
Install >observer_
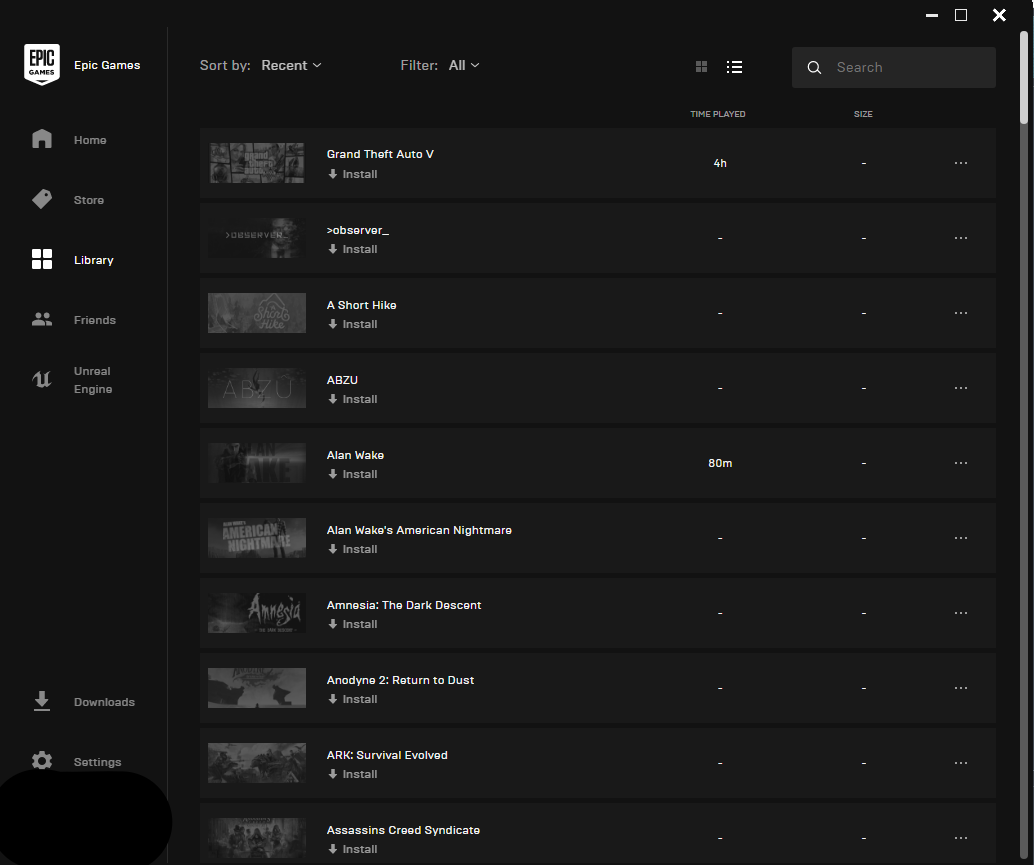click(353, 249)
